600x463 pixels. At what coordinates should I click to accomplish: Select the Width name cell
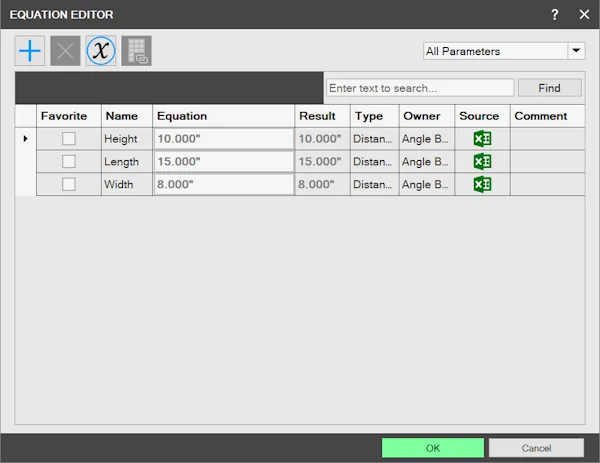(127, 184)
